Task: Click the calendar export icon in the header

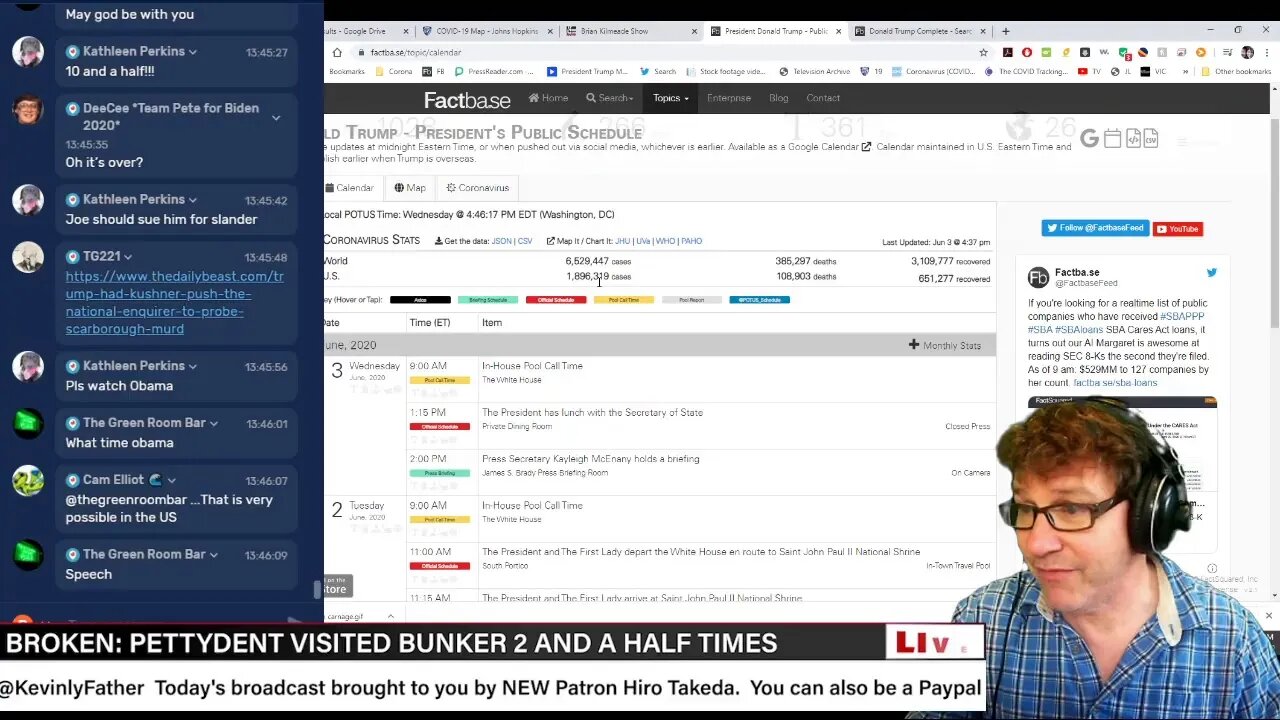Action: pyautogui.click(x=1112, y=139)
